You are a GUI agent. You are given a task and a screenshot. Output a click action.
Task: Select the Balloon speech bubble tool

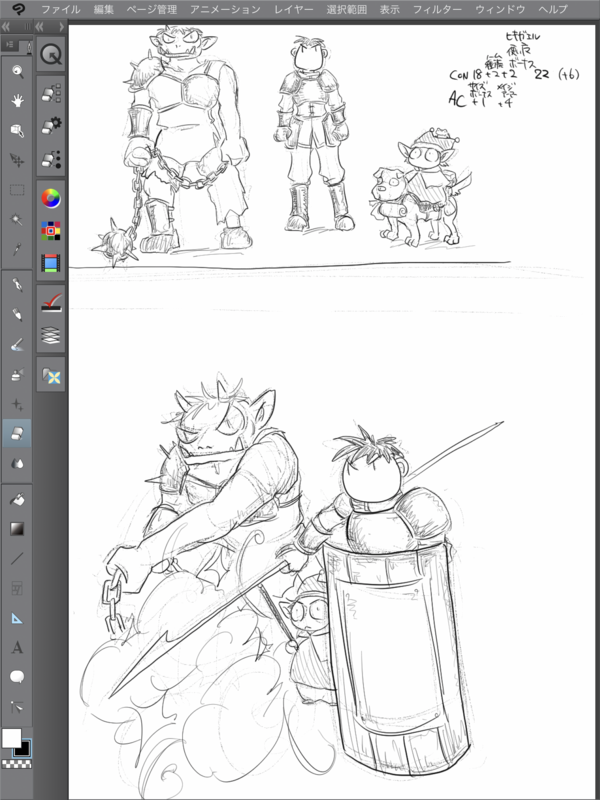tap(17, 678)
